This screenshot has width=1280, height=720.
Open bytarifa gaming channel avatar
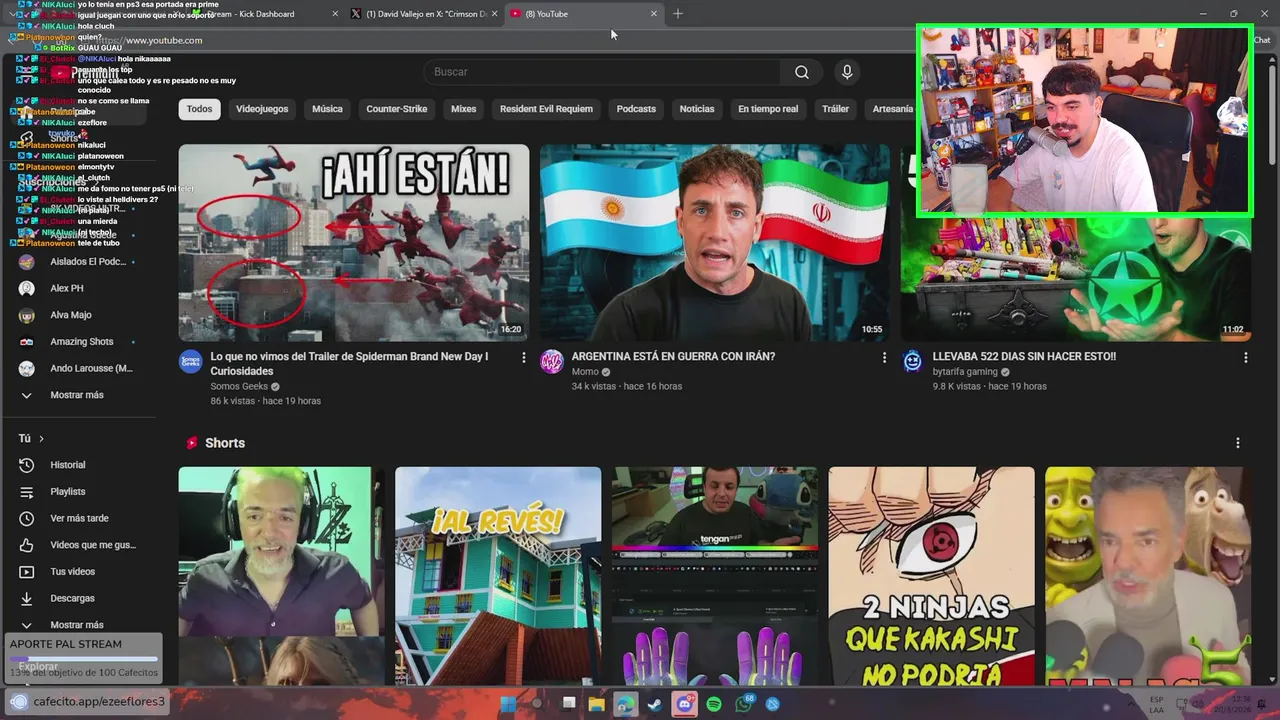pyautogui.click(x=912, y=362)
